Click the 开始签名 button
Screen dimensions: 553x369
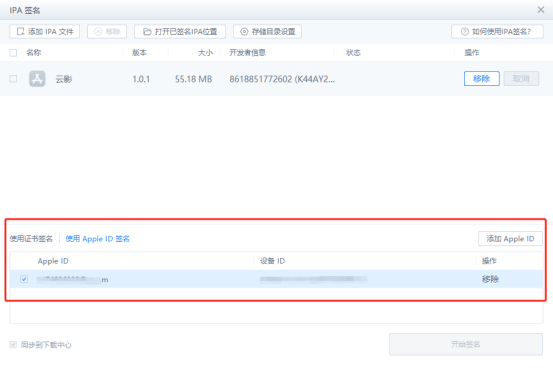tap(466, 344)
